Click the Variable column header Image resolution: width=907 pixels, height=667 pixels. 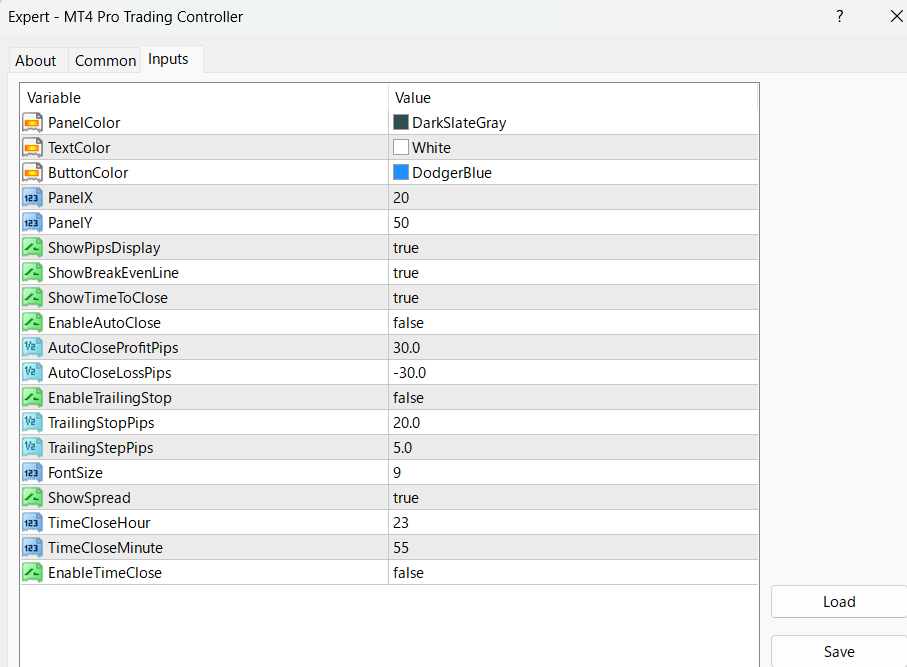(54, 98)
